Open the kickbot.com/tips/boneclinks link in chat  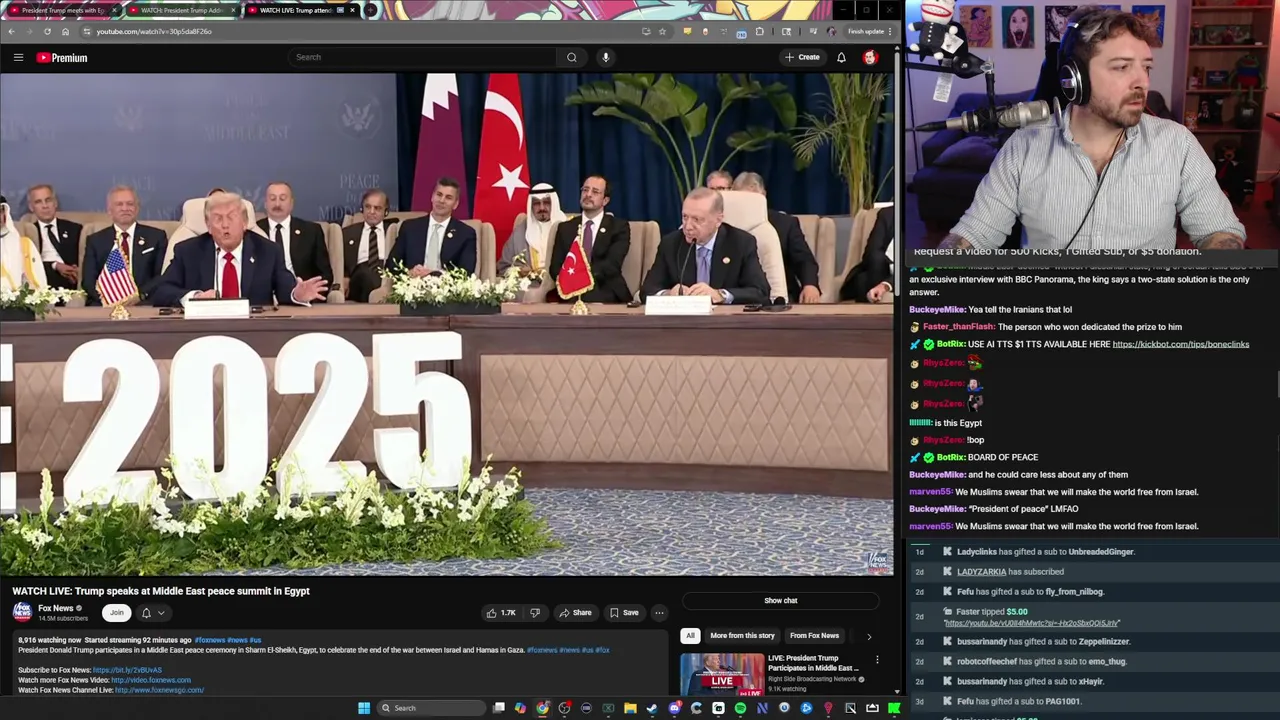1180,344
